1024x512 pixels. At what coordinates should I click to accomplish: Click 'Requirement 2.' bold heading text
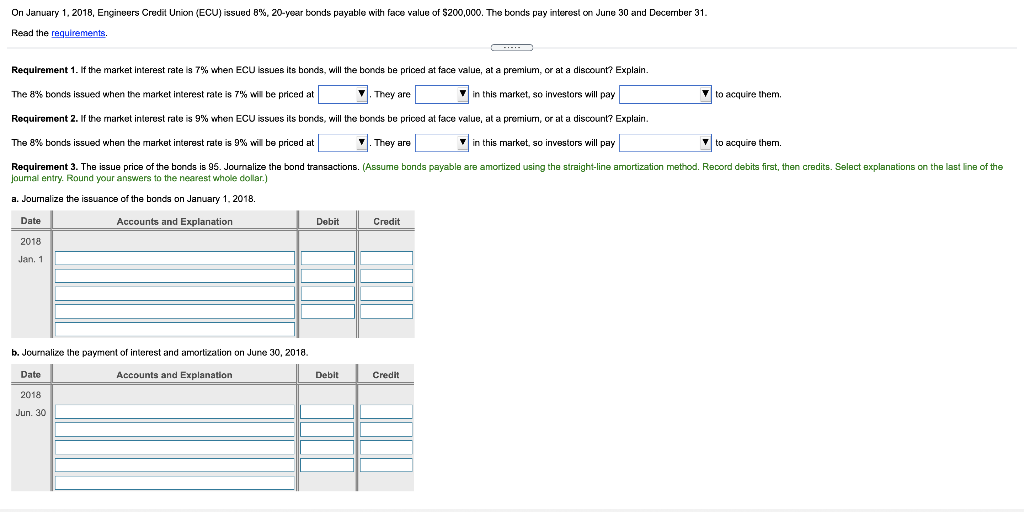pos(45,119)
